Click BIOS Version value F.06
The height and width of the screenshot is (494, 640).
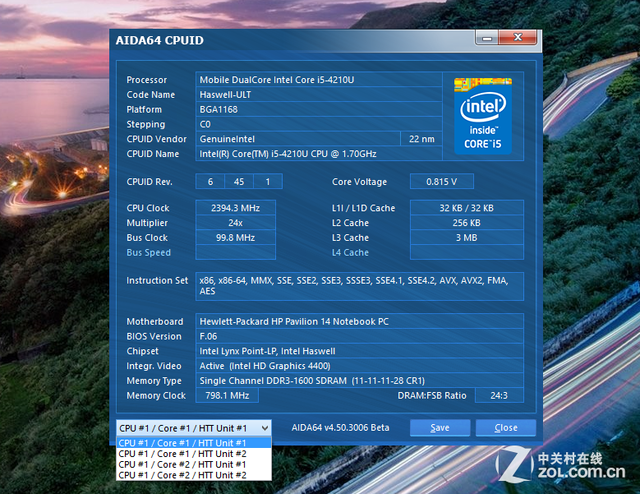click(x=360, y=336)
